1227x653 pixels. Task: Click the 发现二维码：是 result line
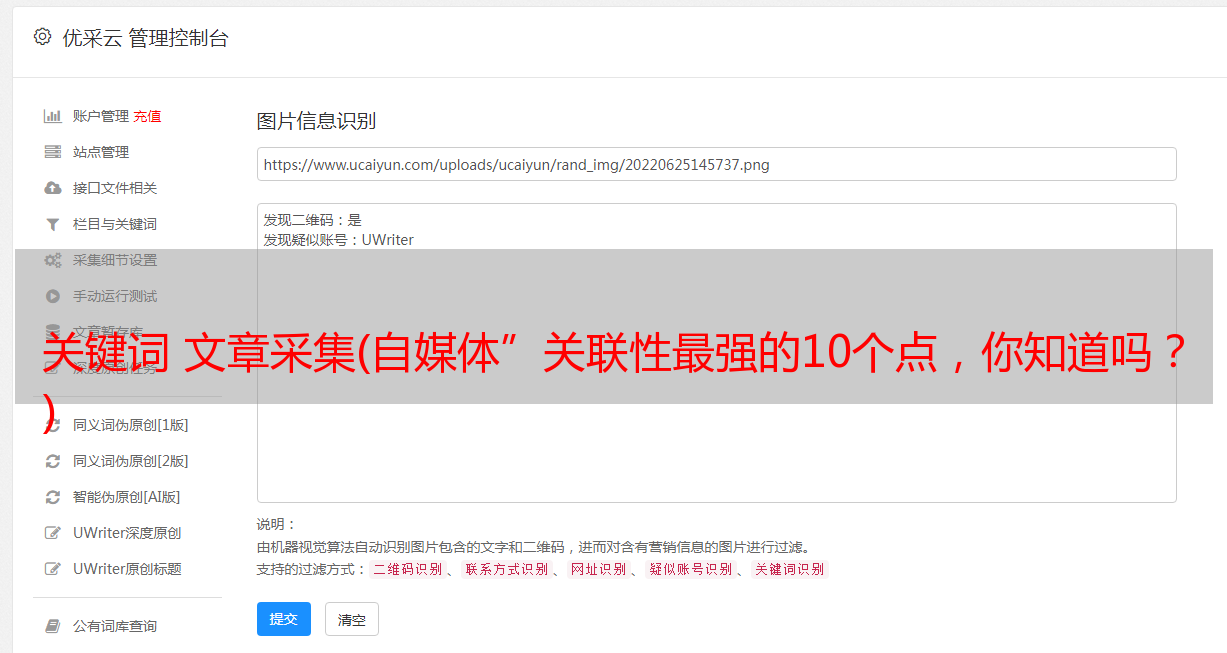(313, 220)
